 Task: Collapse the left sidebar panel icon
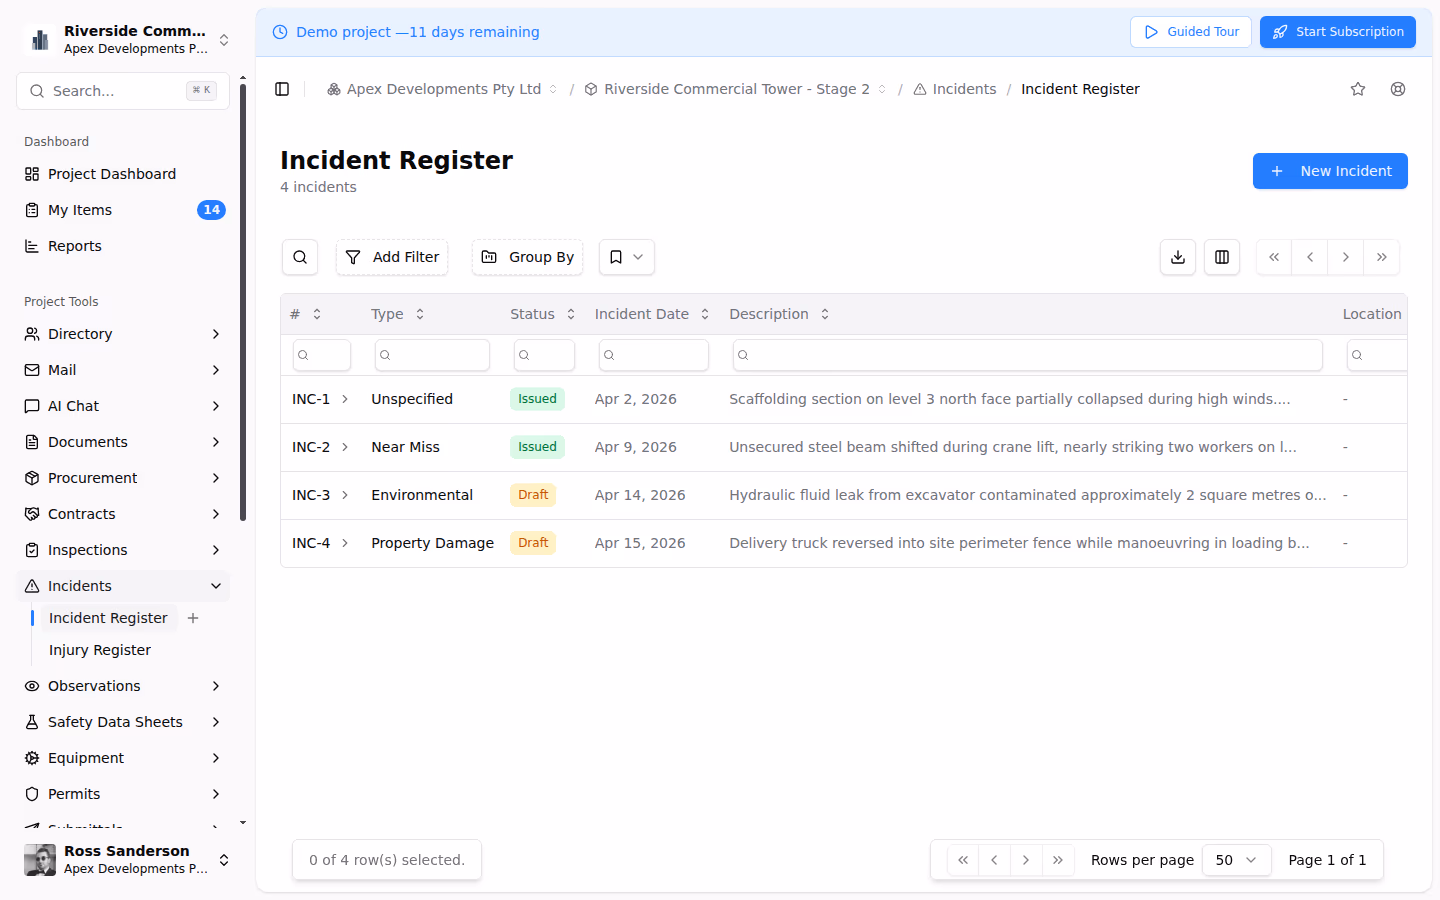pos(282,88)
